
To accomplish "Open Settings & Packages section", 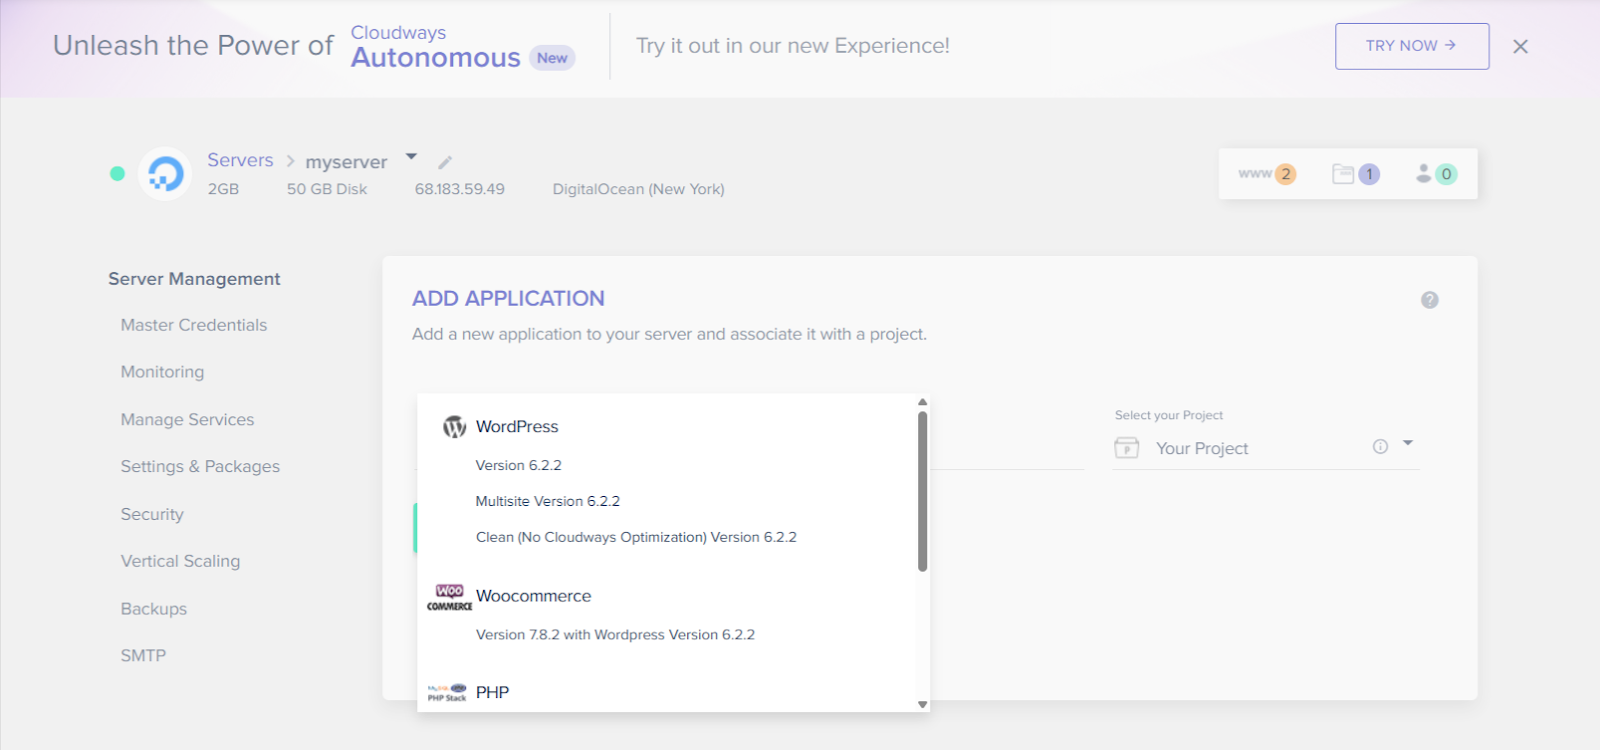I will click(200, 467).
